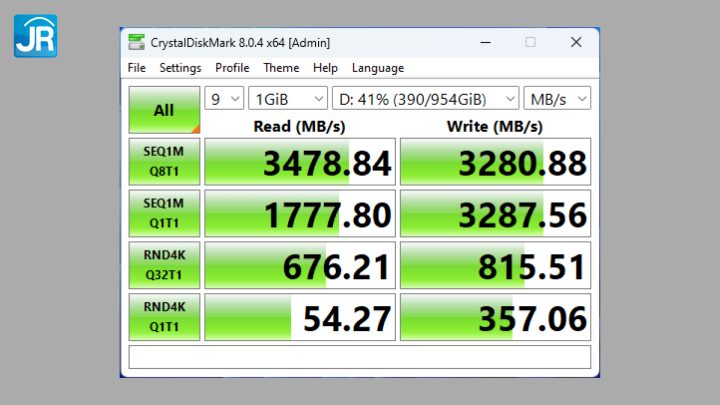
Task: Open the Theme menu
Action: point(281,68)
